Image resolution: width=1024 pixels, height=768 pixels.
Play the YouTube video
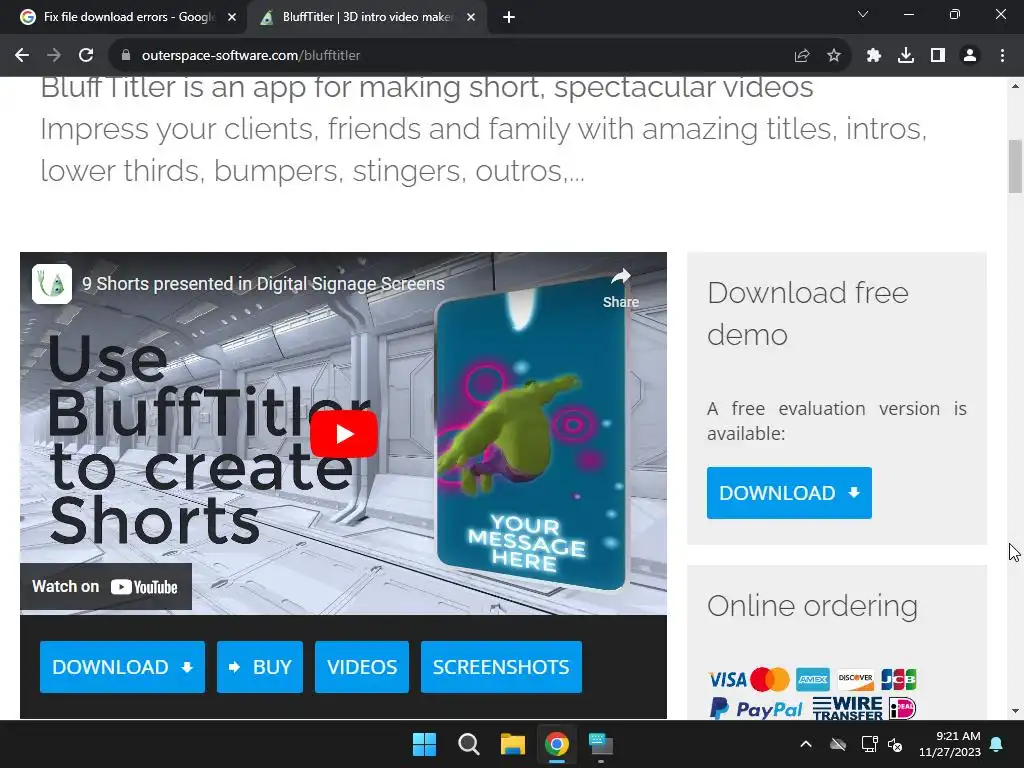click(x=344, y=434)
